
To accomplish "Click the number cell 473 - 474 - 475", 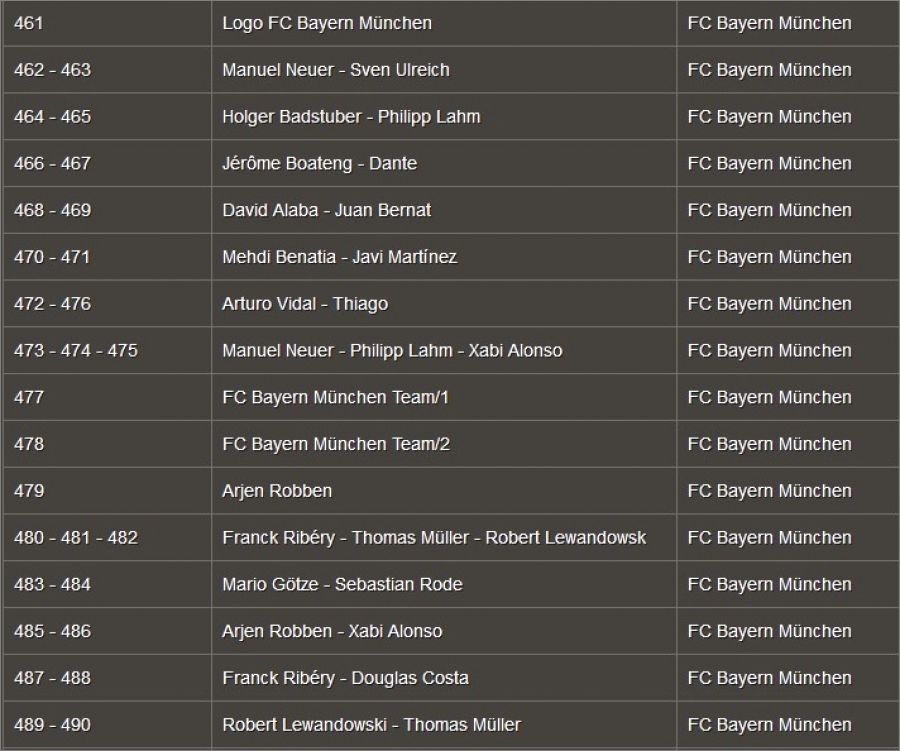I will click(76, 351).
